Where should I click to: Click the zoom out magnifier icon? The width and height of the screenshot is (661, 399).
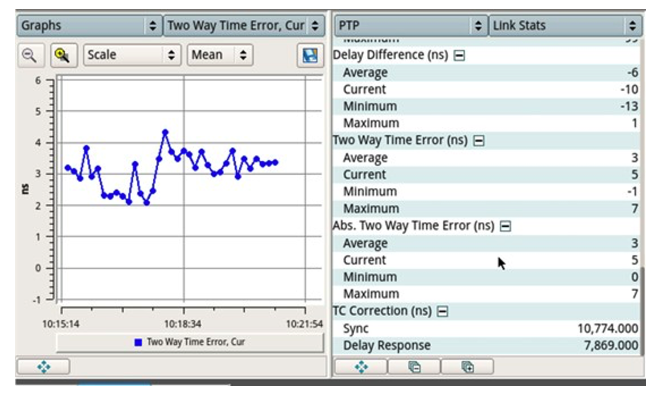pyautogui.click(x=31, y=55)
